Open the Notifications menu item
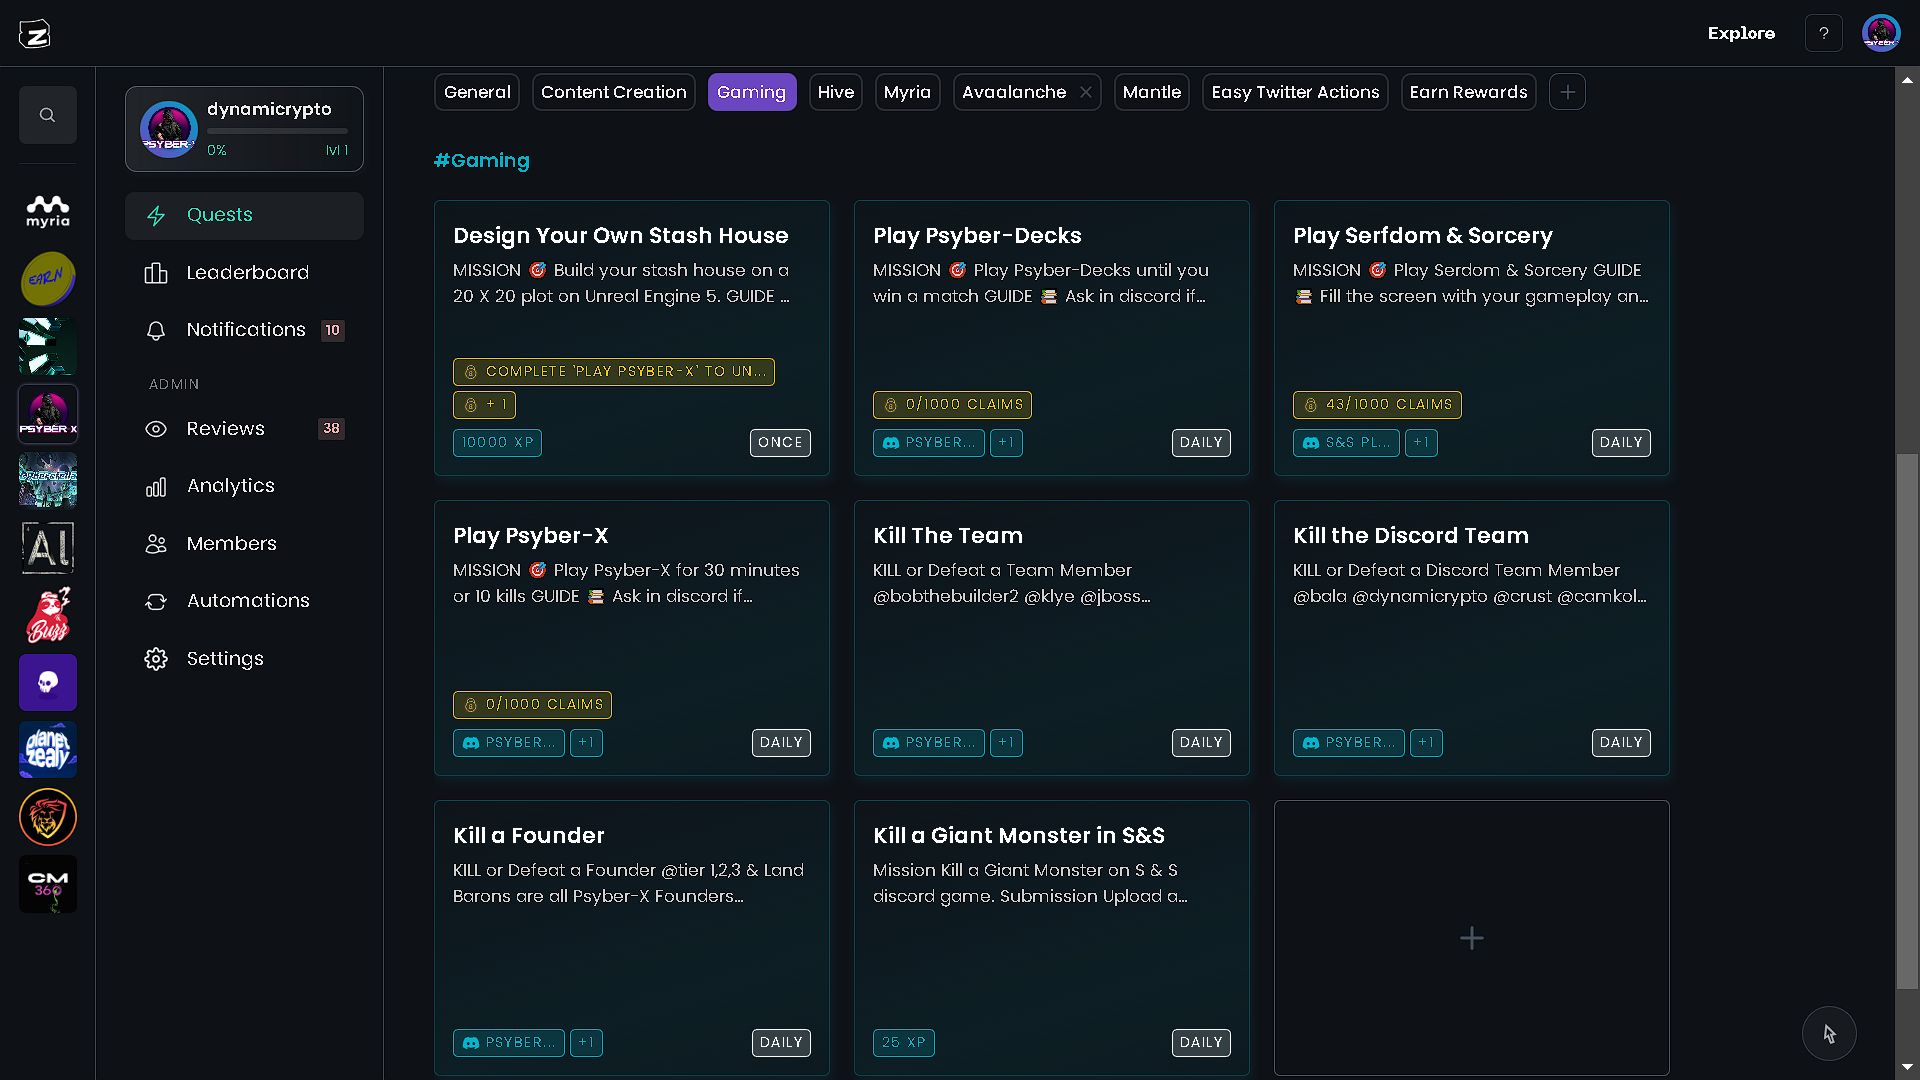 pyautogui.click(x=244, y=330)
